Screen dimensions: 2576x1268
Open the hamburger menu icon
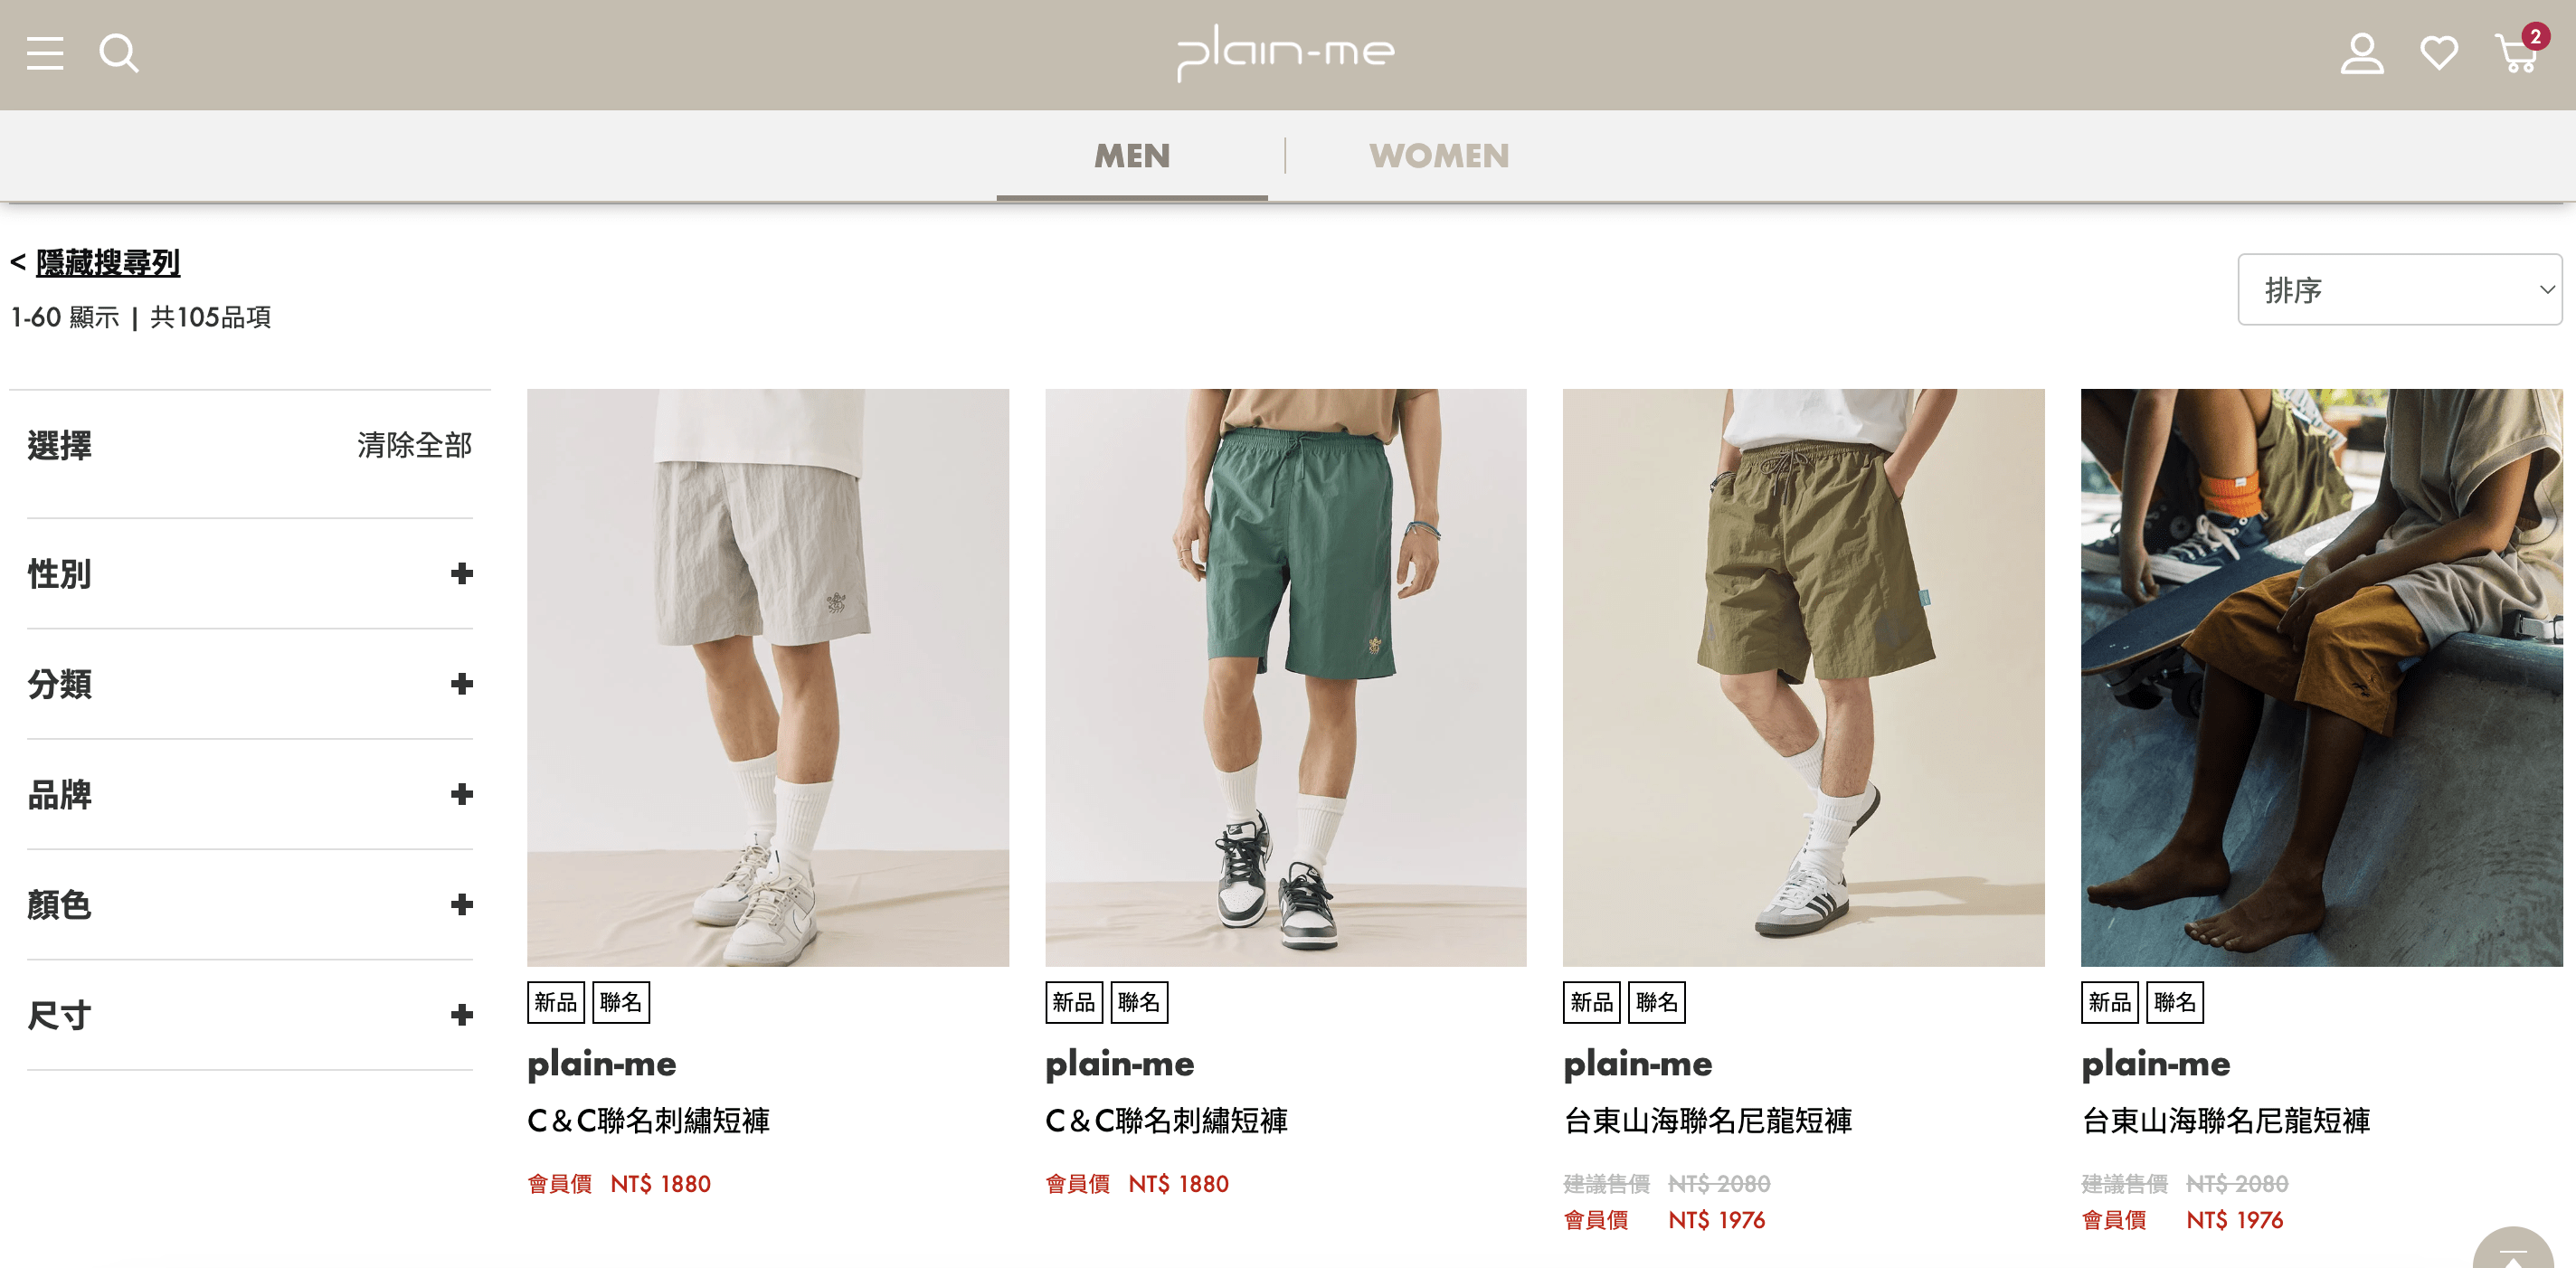(45, 53)
